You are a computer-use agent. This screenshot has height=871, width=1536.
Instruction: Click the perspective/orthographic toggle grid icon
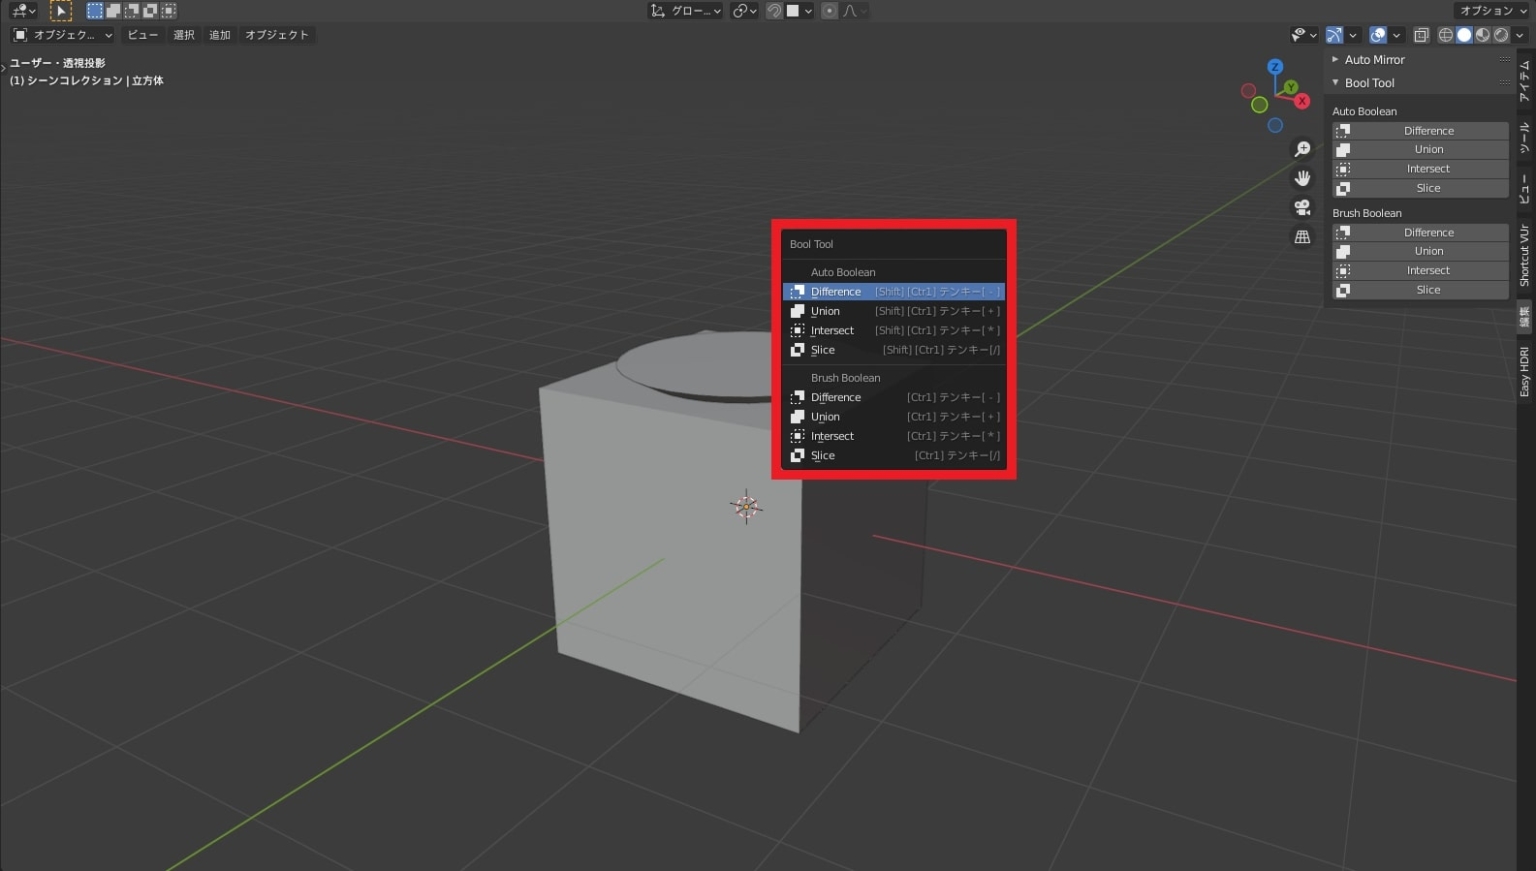pos(1302,236)
